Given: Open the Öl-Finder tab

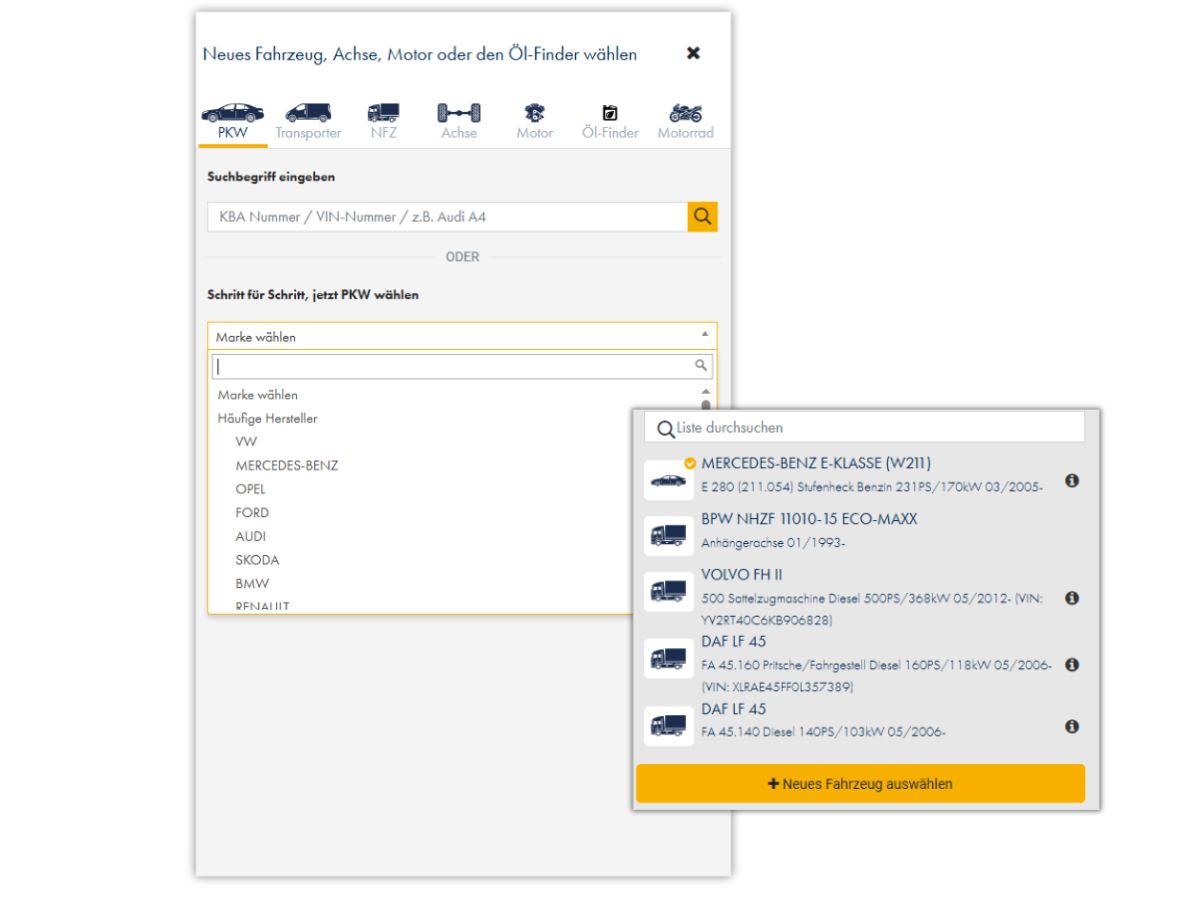Looking at the screenshot, I should [610, 122].
